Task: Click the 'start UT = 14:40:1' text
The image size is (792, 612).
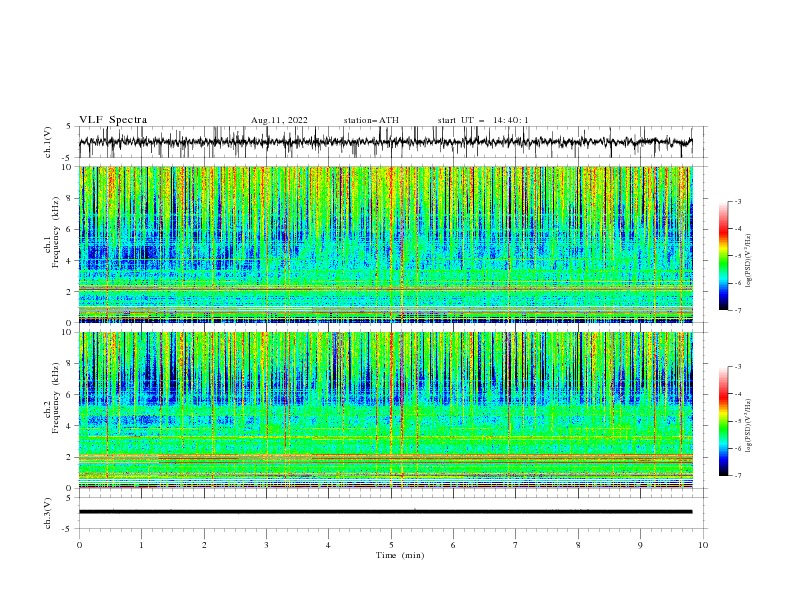Action: point(483,120)
